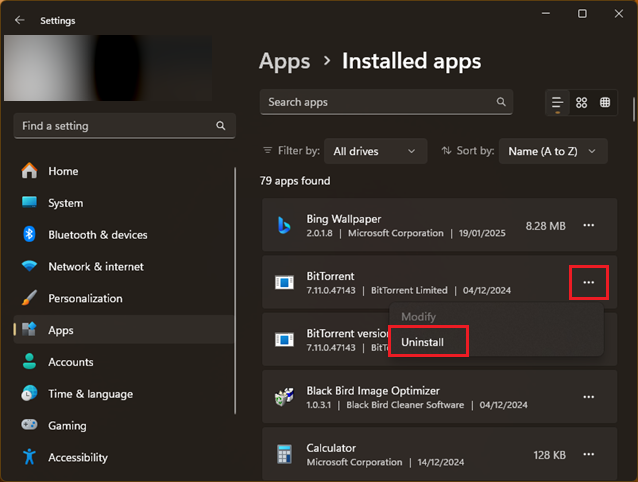Click the Search apps magnifier icon
Viewport: 638px width, 482px height.
(x=501, y=102)
